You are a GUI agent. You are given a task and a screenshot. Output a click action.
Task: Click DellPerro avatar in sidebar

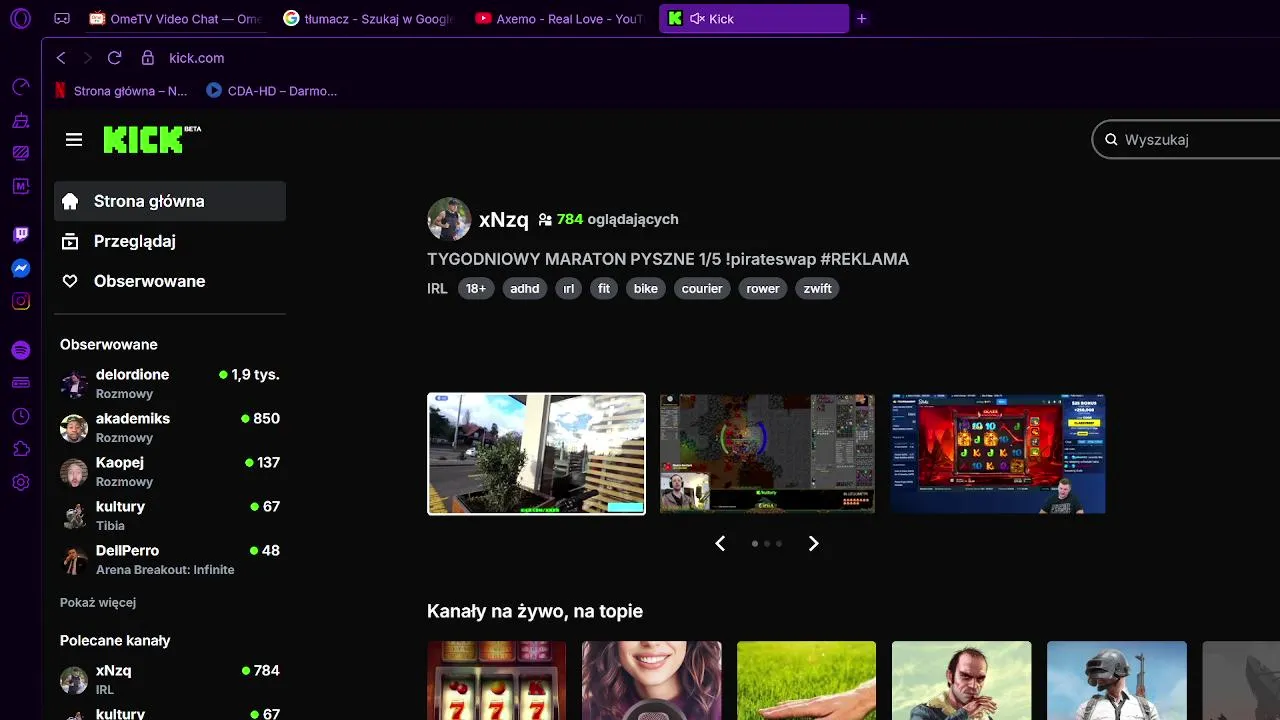coord(74,560)
